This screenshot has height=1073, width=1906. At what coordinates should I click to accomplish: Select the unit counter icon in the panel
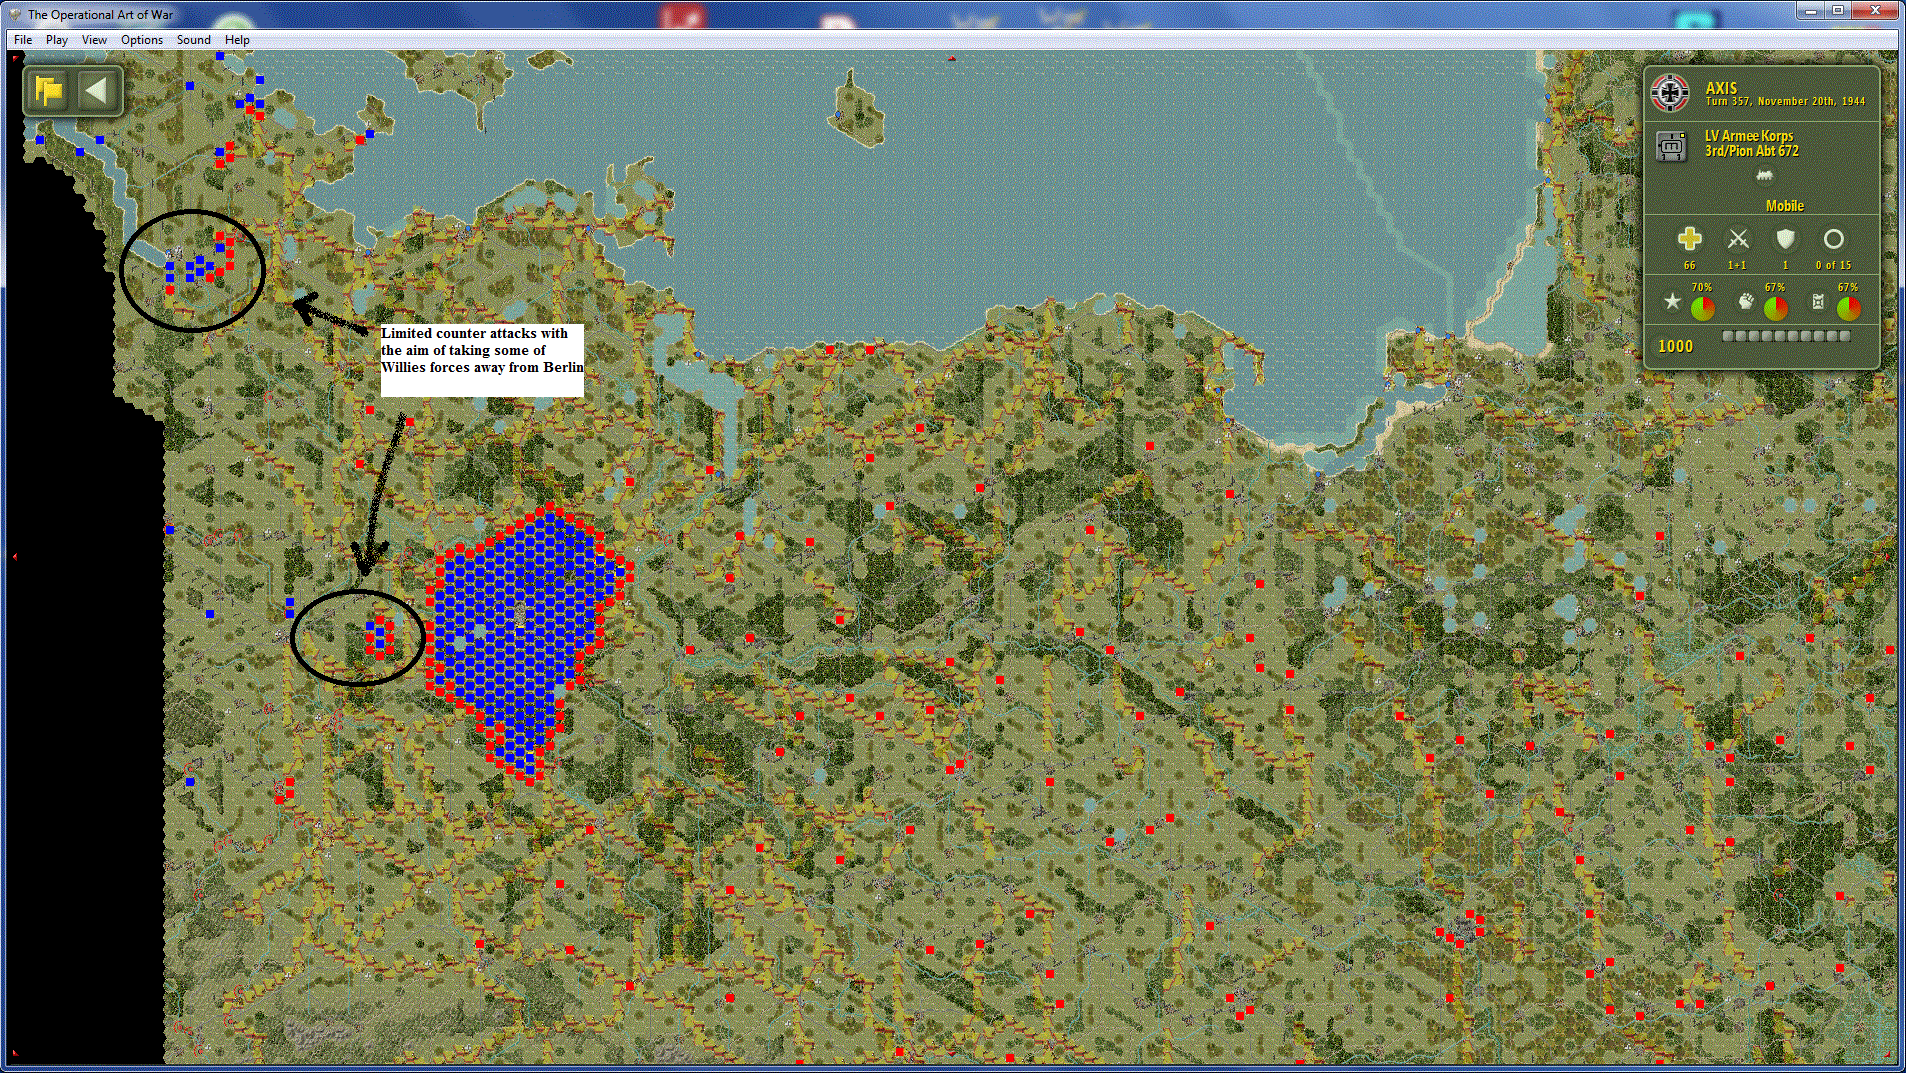point(1671,145)
